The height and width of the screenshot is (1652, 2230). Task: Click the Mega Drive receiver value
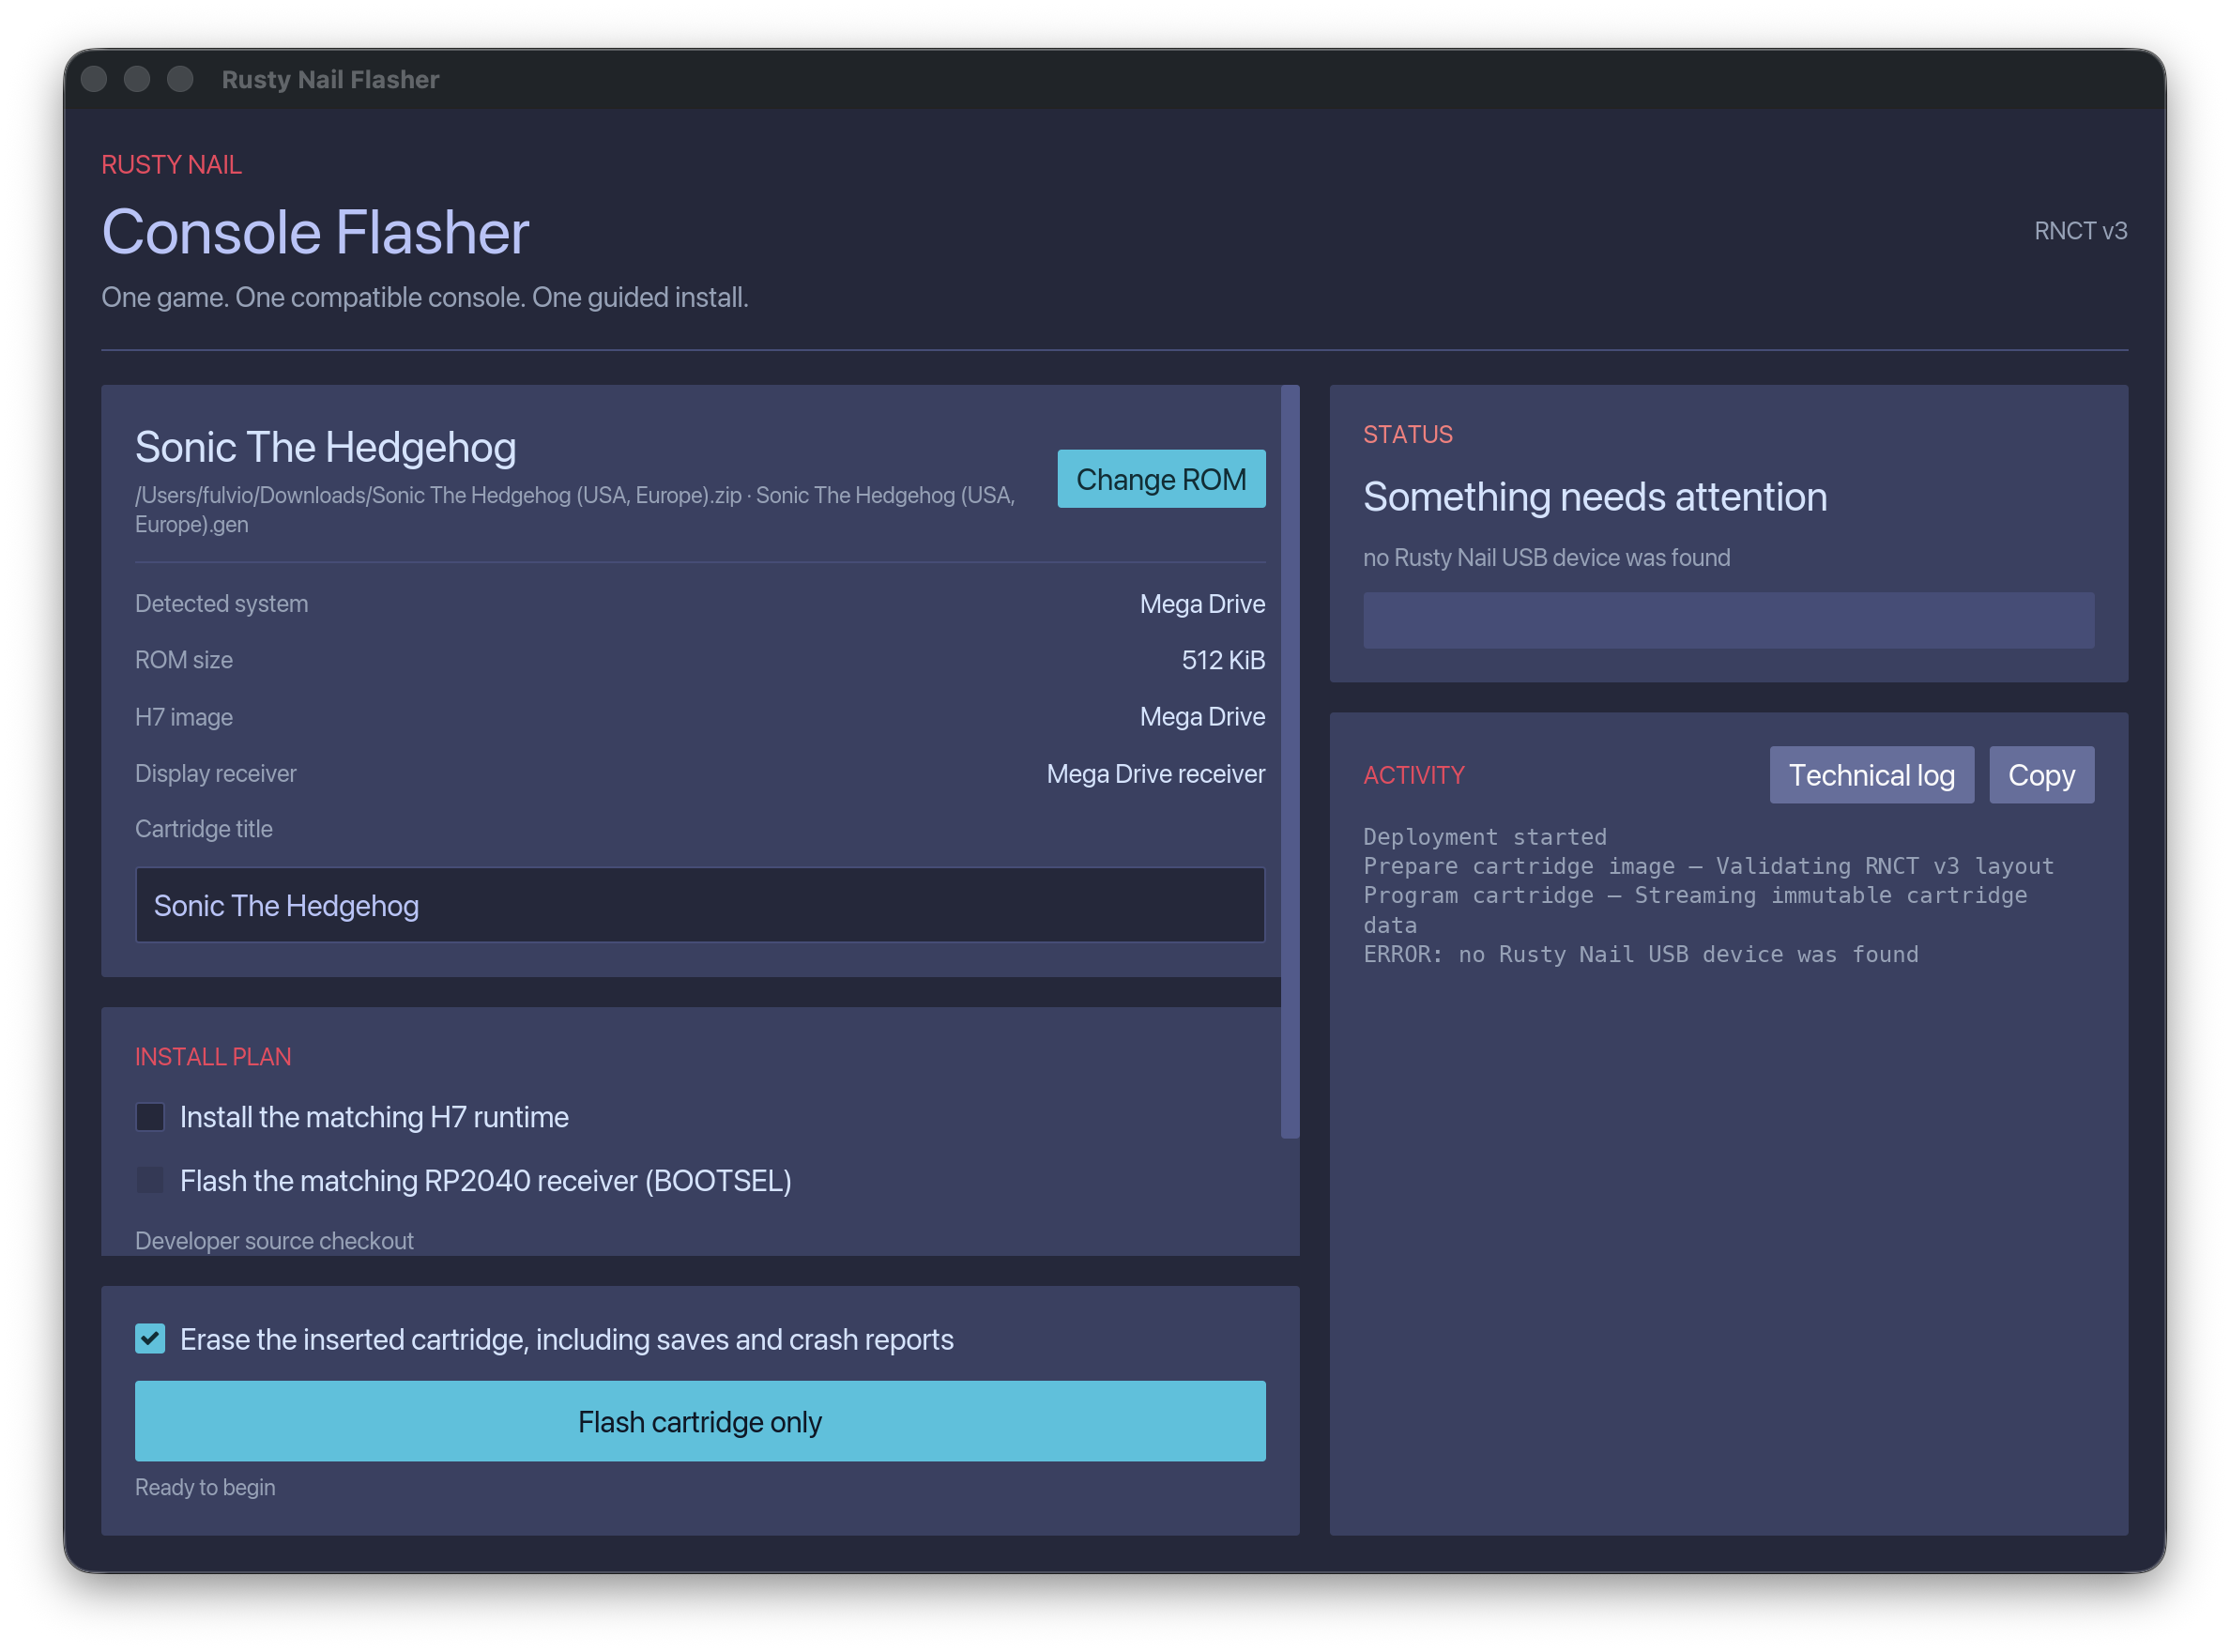[x=1155, y=773]
